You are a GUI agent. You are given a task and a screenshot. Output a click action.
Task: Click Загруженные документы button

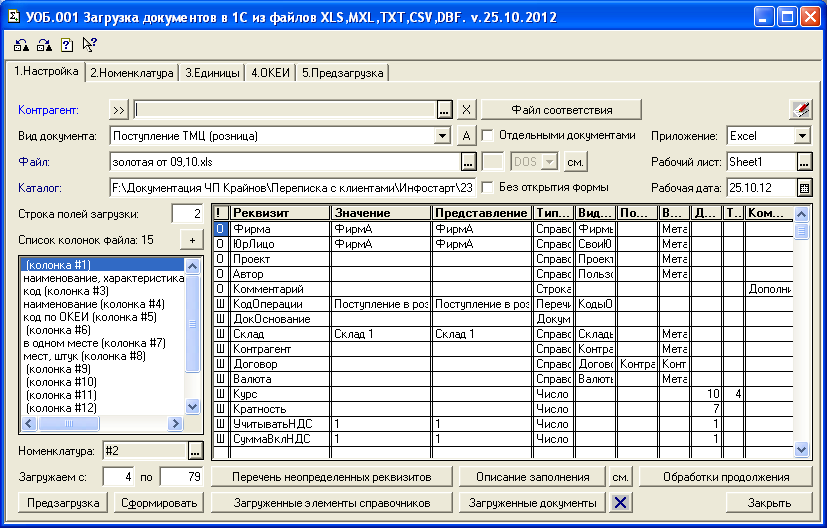point(533,503)
